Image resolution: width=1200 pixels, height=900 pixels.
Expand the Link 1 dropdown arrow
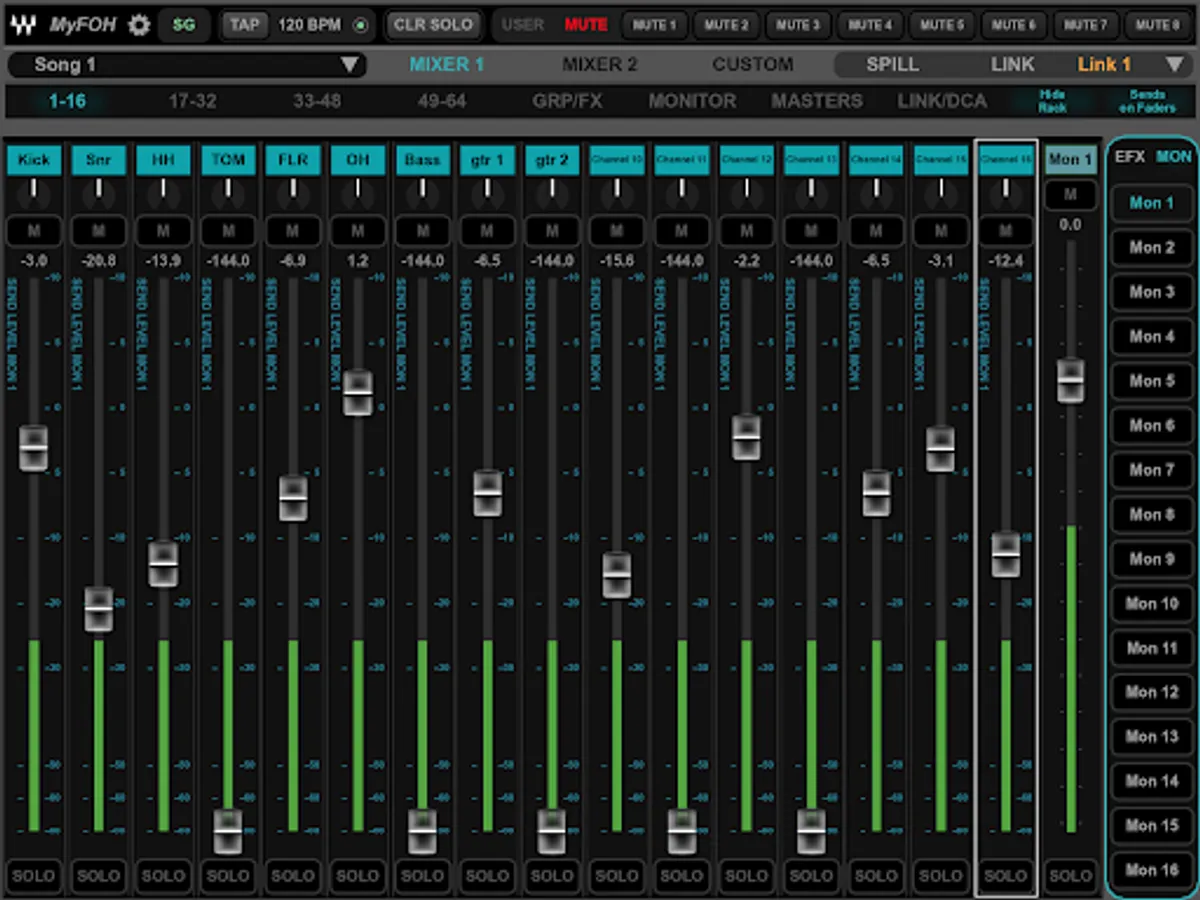tap(1174, 65)
